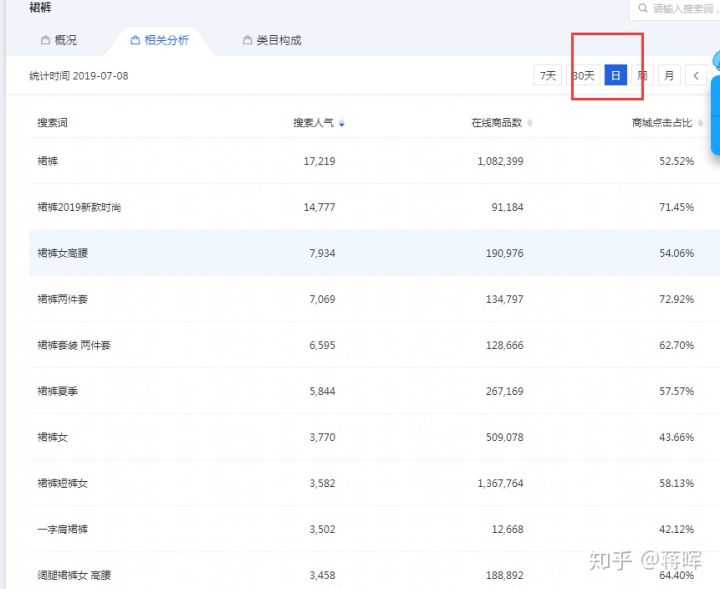Click search popularity value 7,934

click(x=322, y=253)
